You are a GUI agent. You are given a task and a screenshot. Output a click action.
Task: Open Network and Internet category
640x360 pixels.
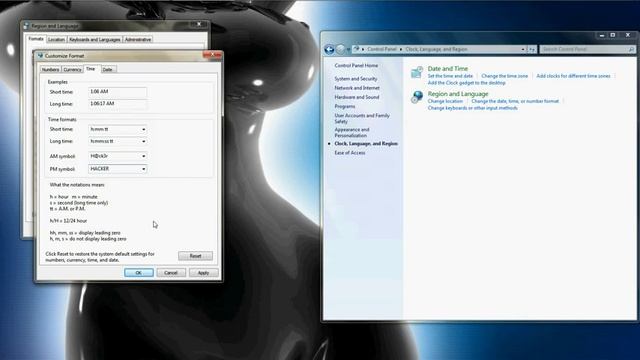pos(357,88)
